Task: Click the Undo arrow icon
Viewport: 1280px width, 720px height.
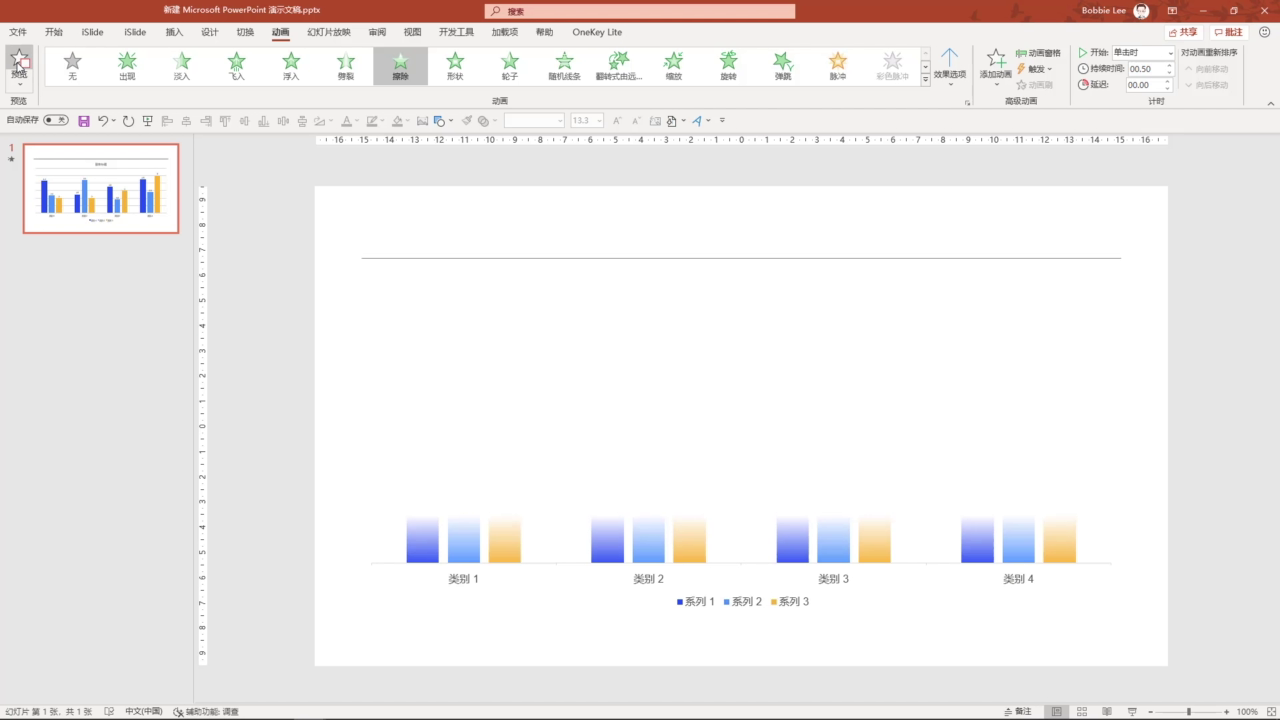Action: tap(102, 121)
